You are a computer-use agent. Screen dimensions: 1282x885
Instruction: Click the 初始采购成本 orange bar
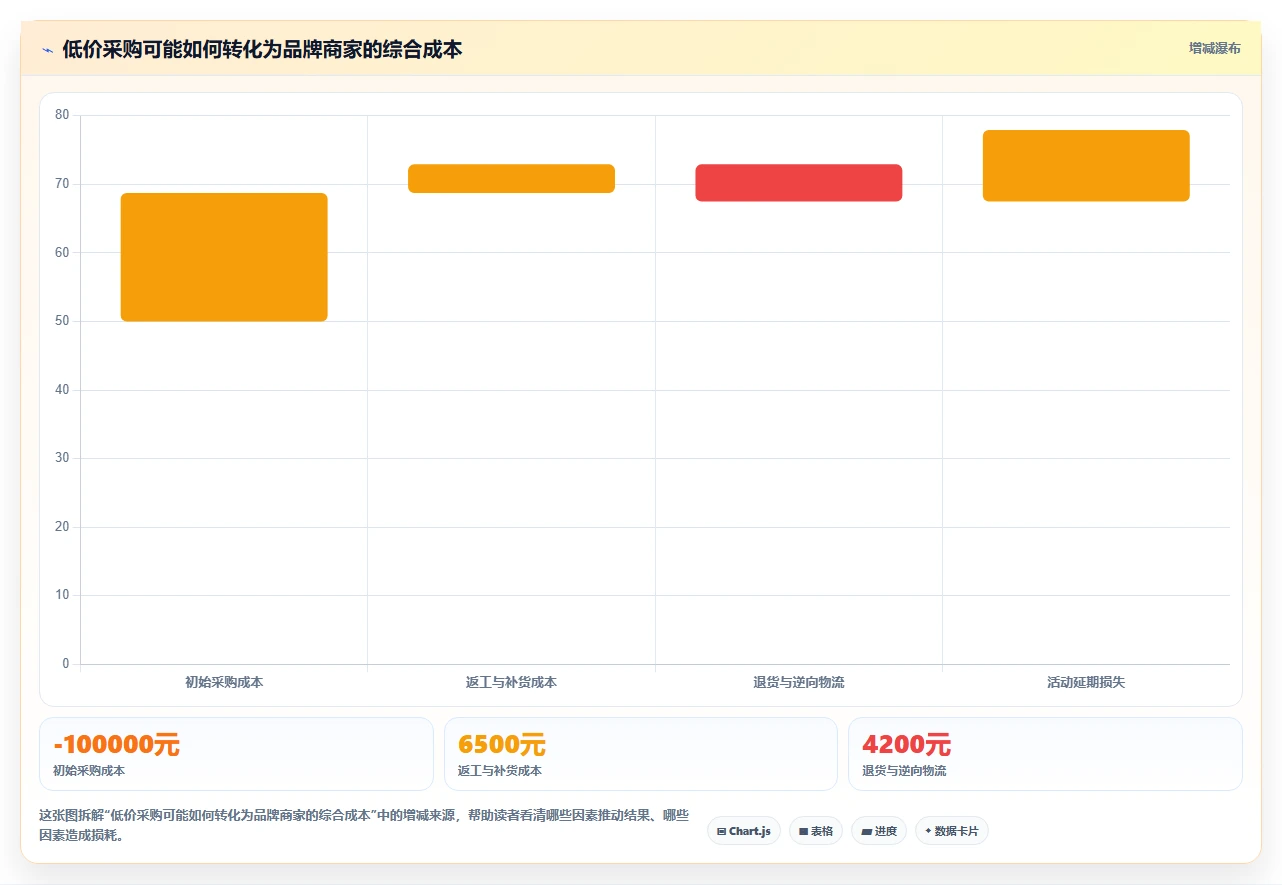point(224,257)
